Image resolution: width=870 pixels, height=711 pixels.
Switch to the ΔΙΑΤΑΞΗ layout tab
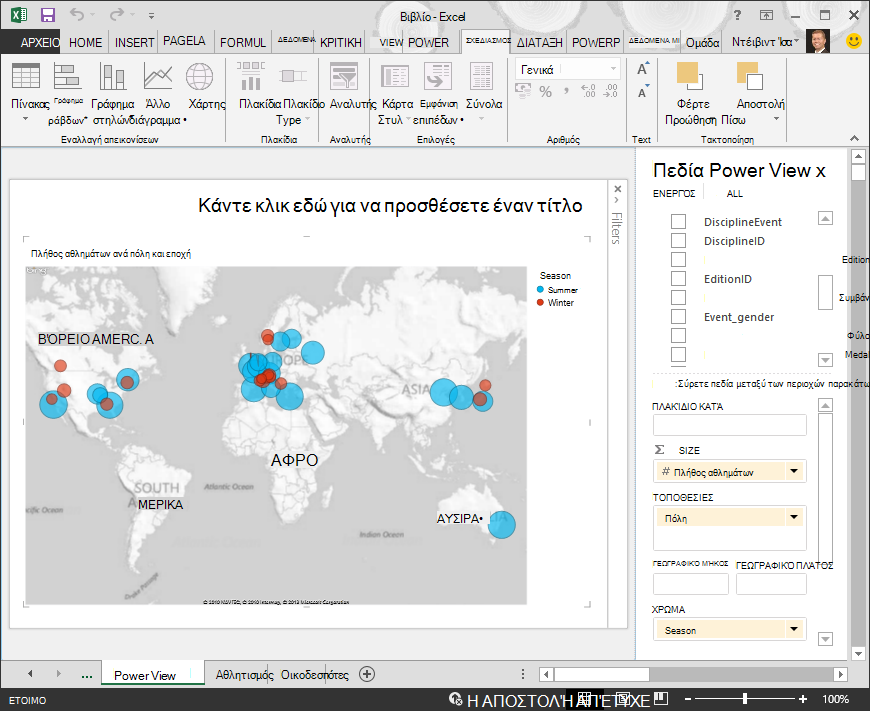[539, 42]
